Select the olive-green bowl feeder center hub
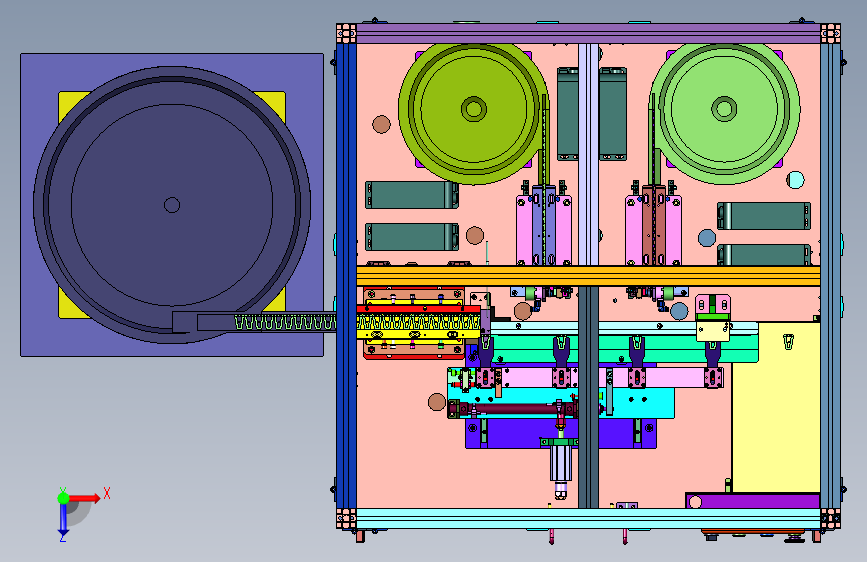867x562 pixels. coord(474,109)
